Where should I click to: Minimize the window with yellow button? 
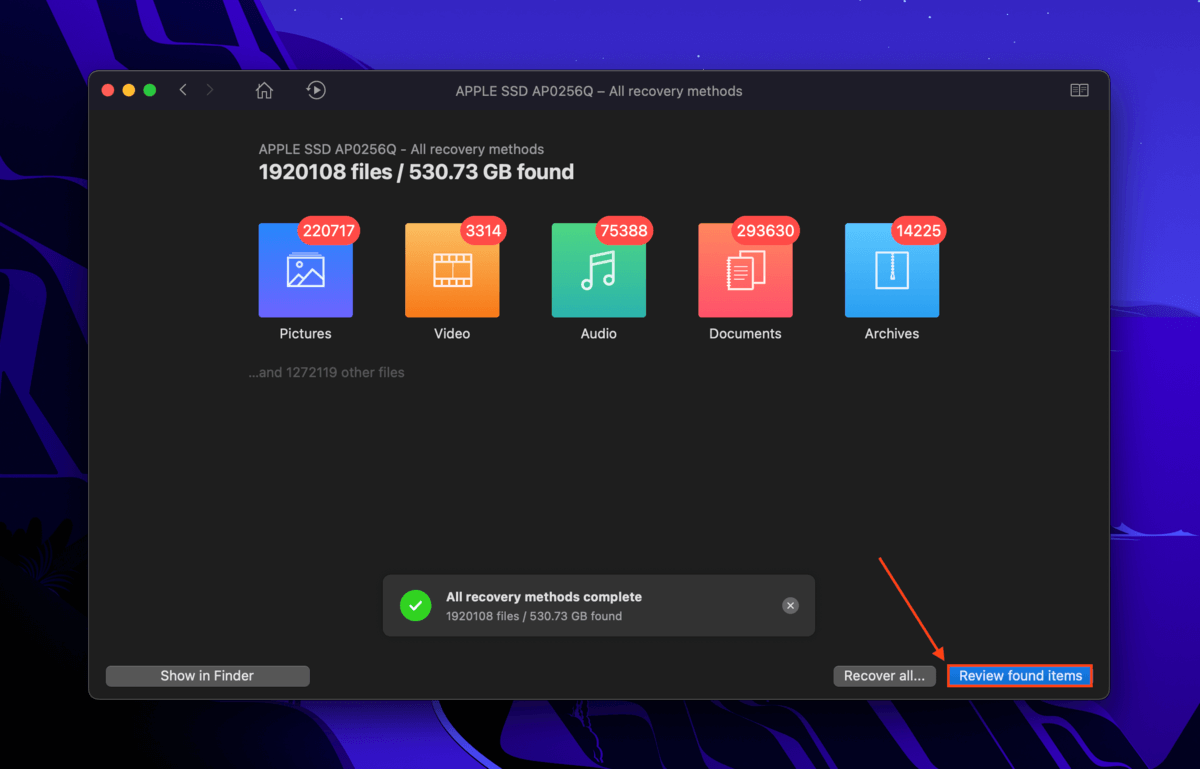click(129, 90)
